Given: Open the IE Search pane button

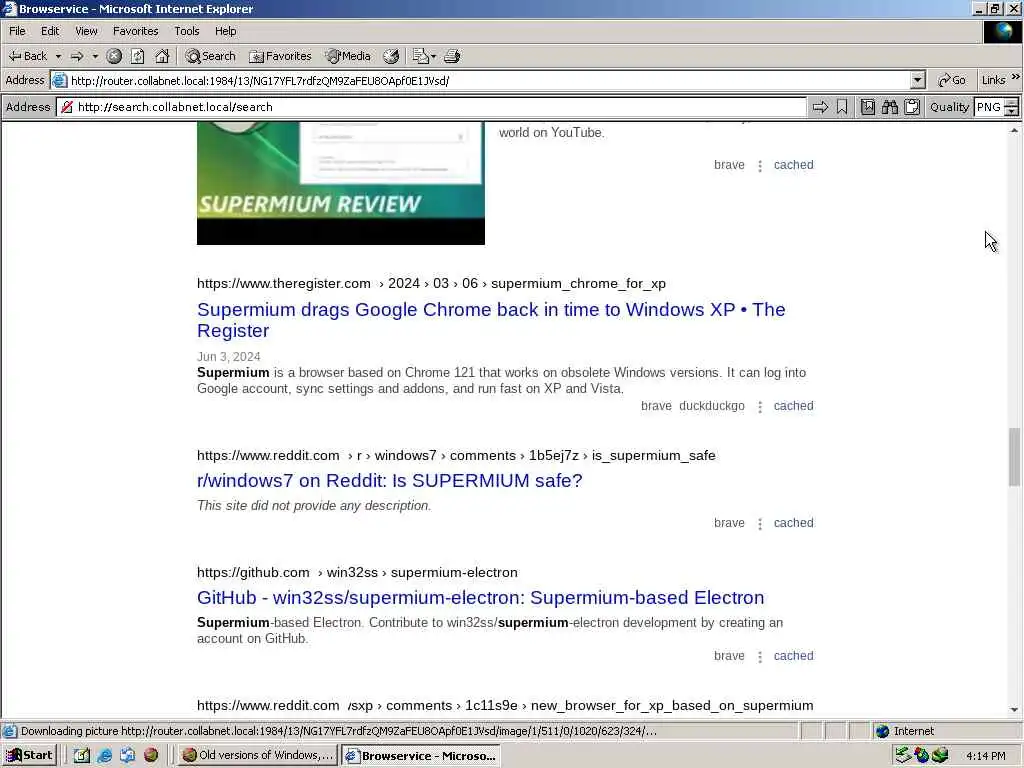Looking at the screenshot, I should (x=210, y=56).
